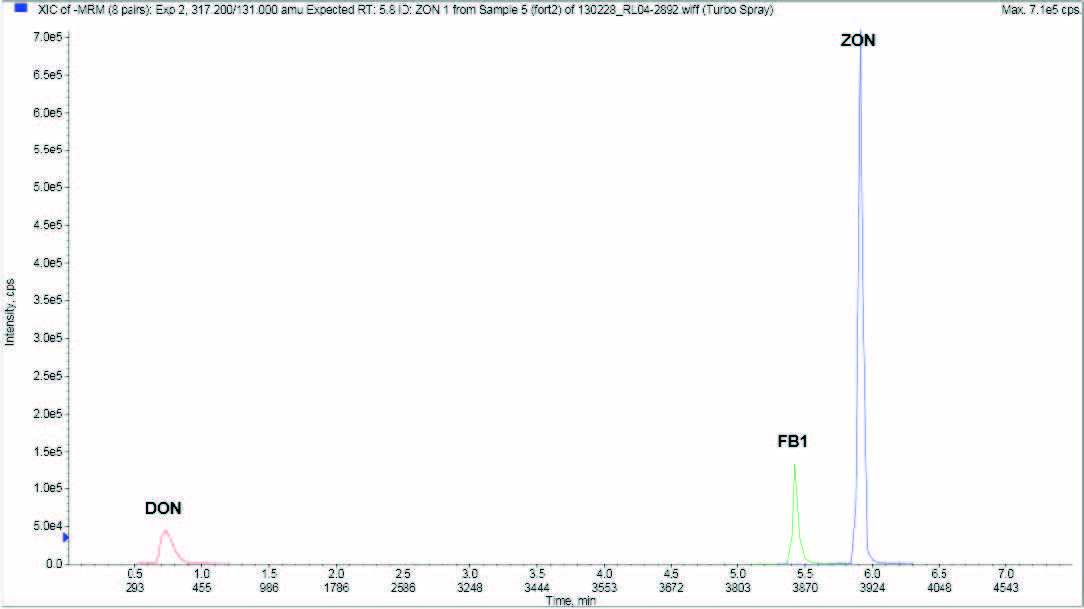This screenshot has width=1084, height=609.
Task: Click scan number 3803 on time axis
Action: (738, 588)
